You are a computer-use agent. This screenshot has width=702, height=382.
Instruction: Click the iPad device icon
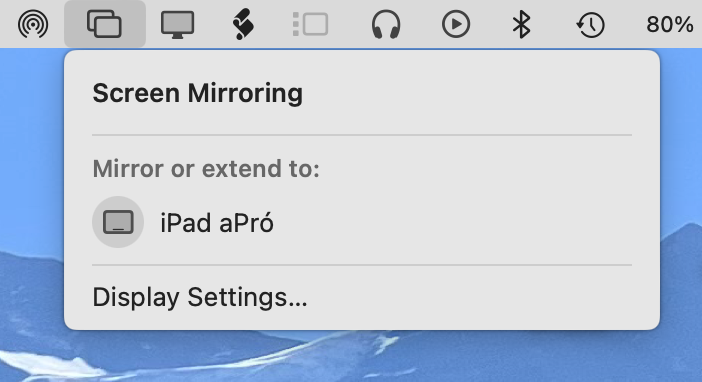[x=118, y=222]
